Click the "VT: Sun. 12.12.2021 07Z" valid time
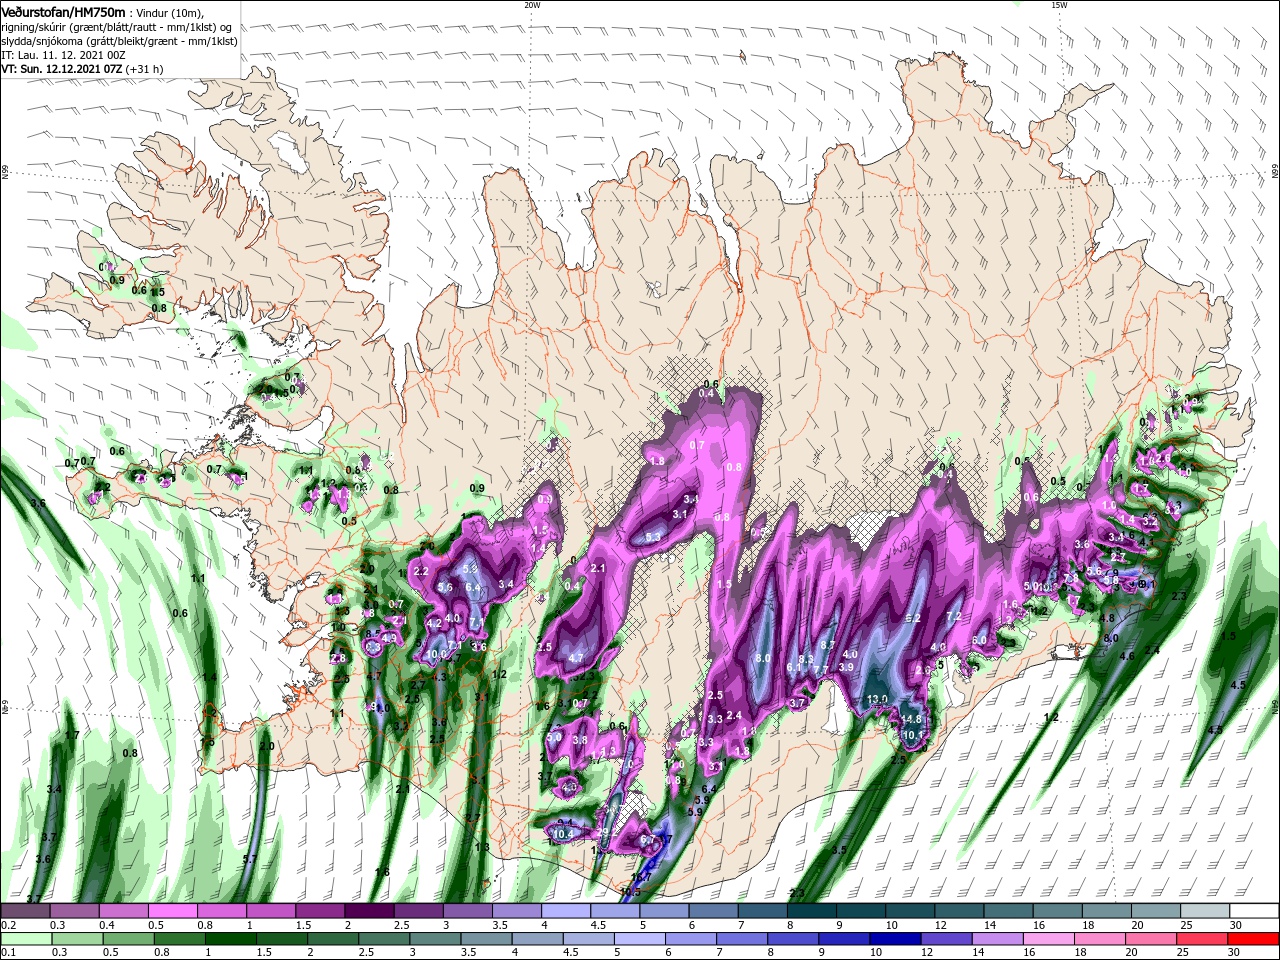 (62, 69)
